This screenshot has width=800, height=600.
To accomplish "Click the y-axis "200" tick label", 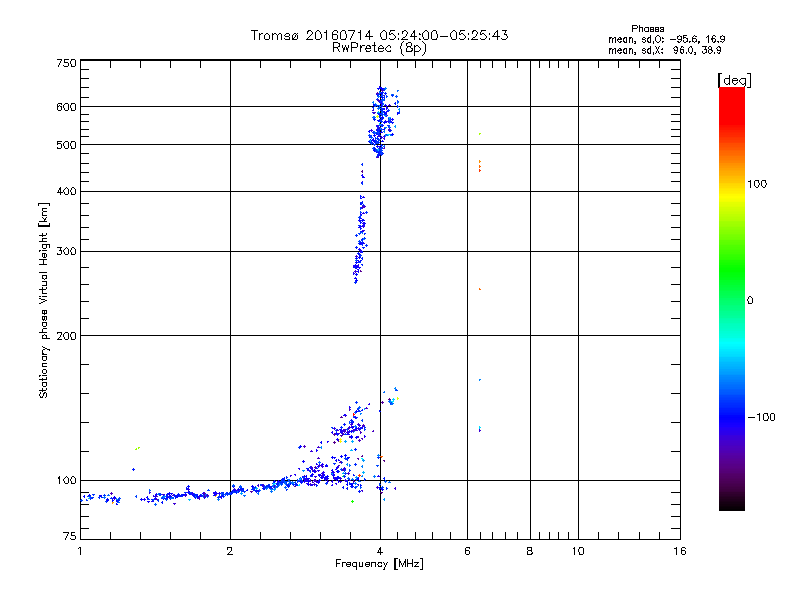I will click(66, 336).
